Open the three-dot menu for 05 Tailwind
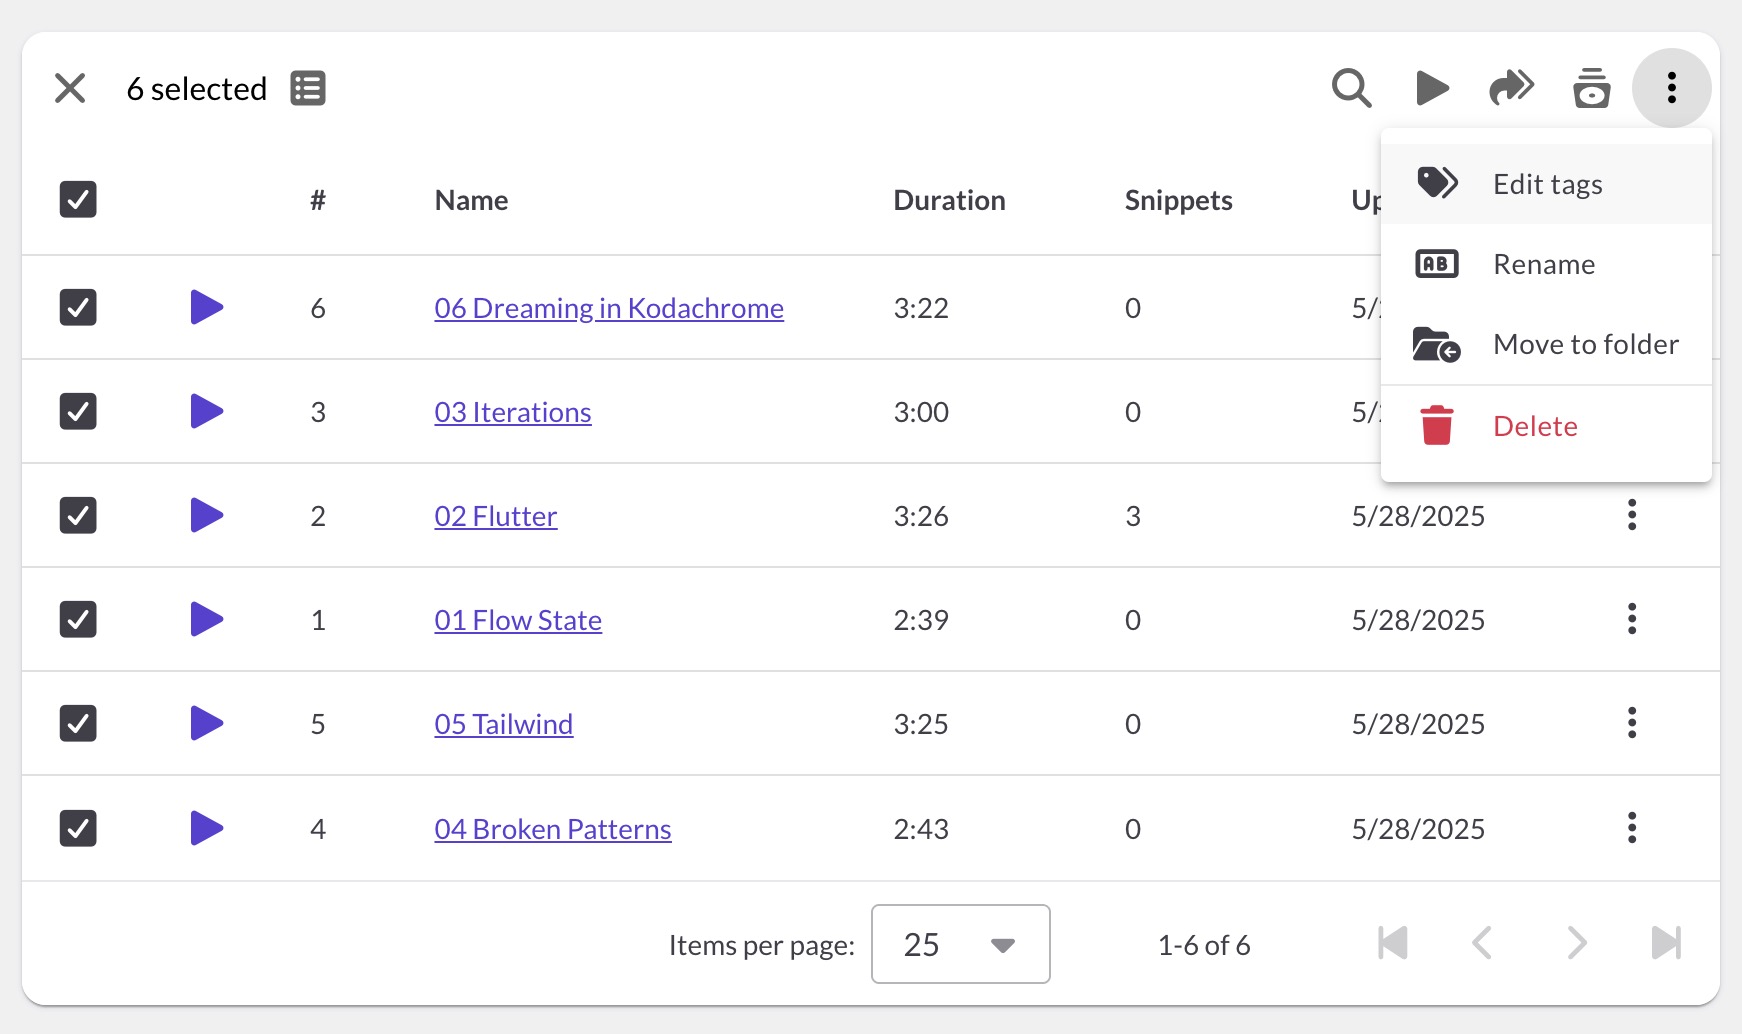The image size is (1742, 1034). click(1632, 724)
